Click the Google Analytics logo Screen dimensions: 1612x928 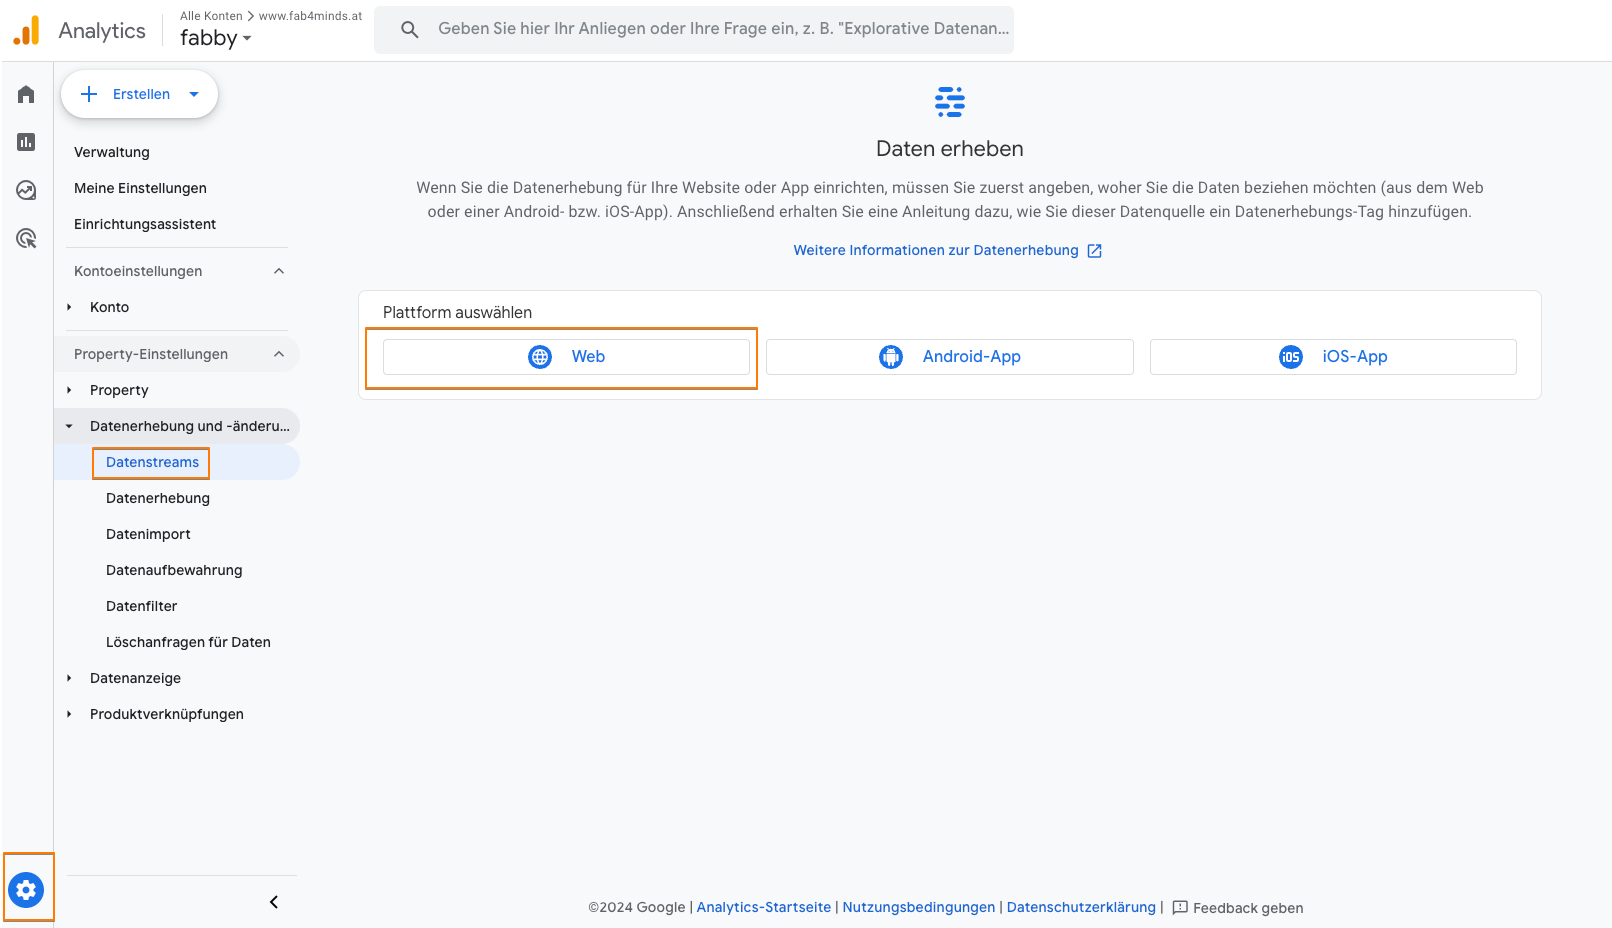click(x=27, y=30)
